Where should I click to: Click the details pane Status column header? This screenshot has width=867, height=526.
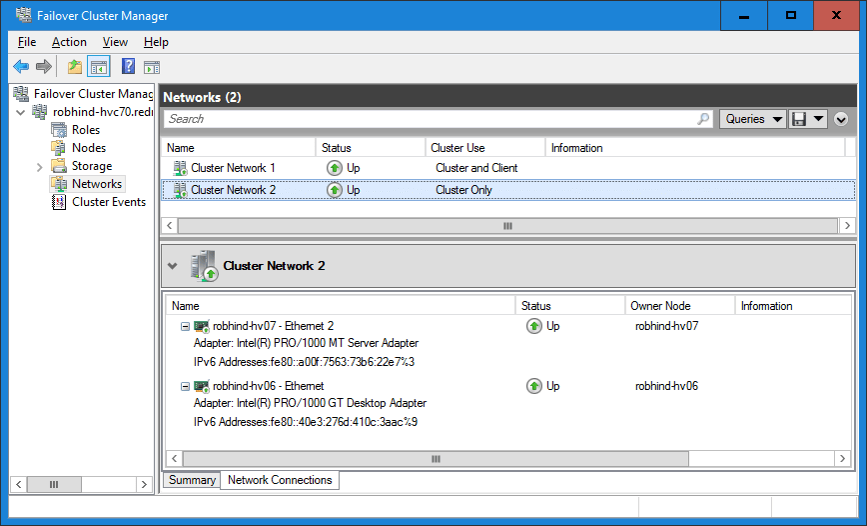[570, 306]
